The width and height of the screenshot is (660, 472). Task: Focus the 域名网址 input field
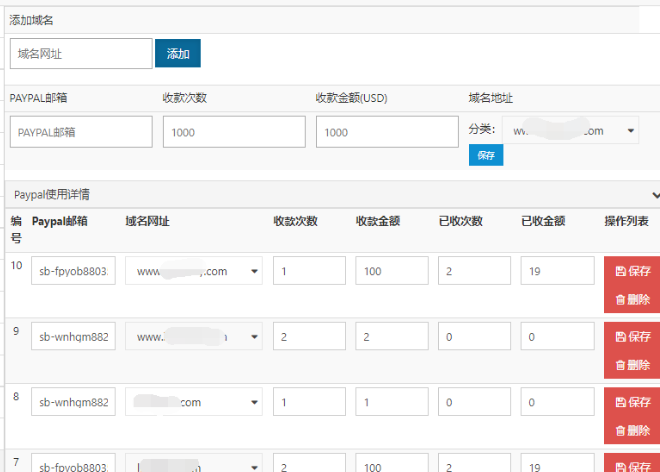(x=81, y=54)
